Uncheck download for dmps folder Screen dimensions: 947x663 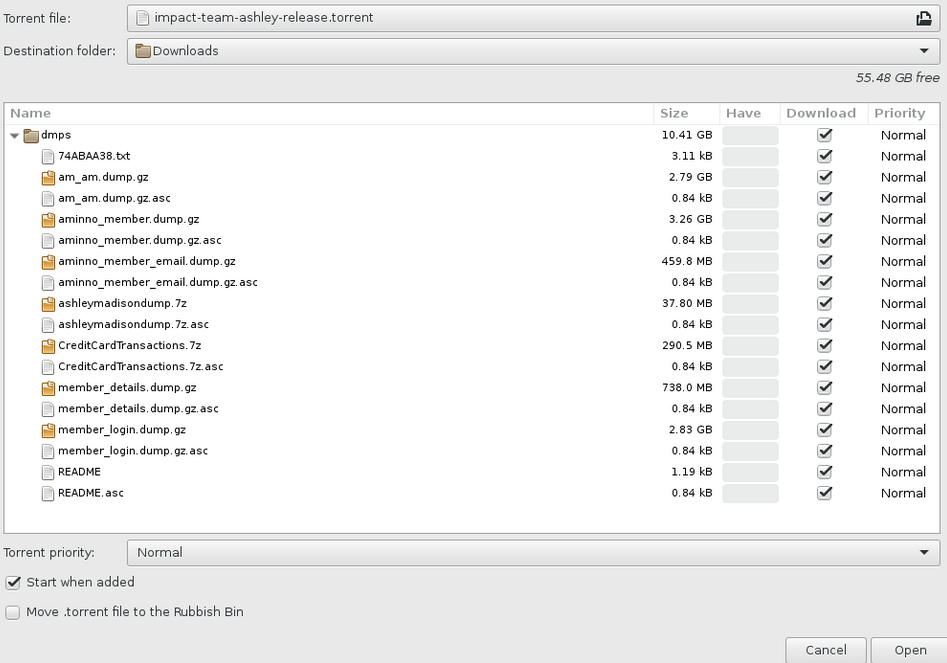click(x=824, y=135)
